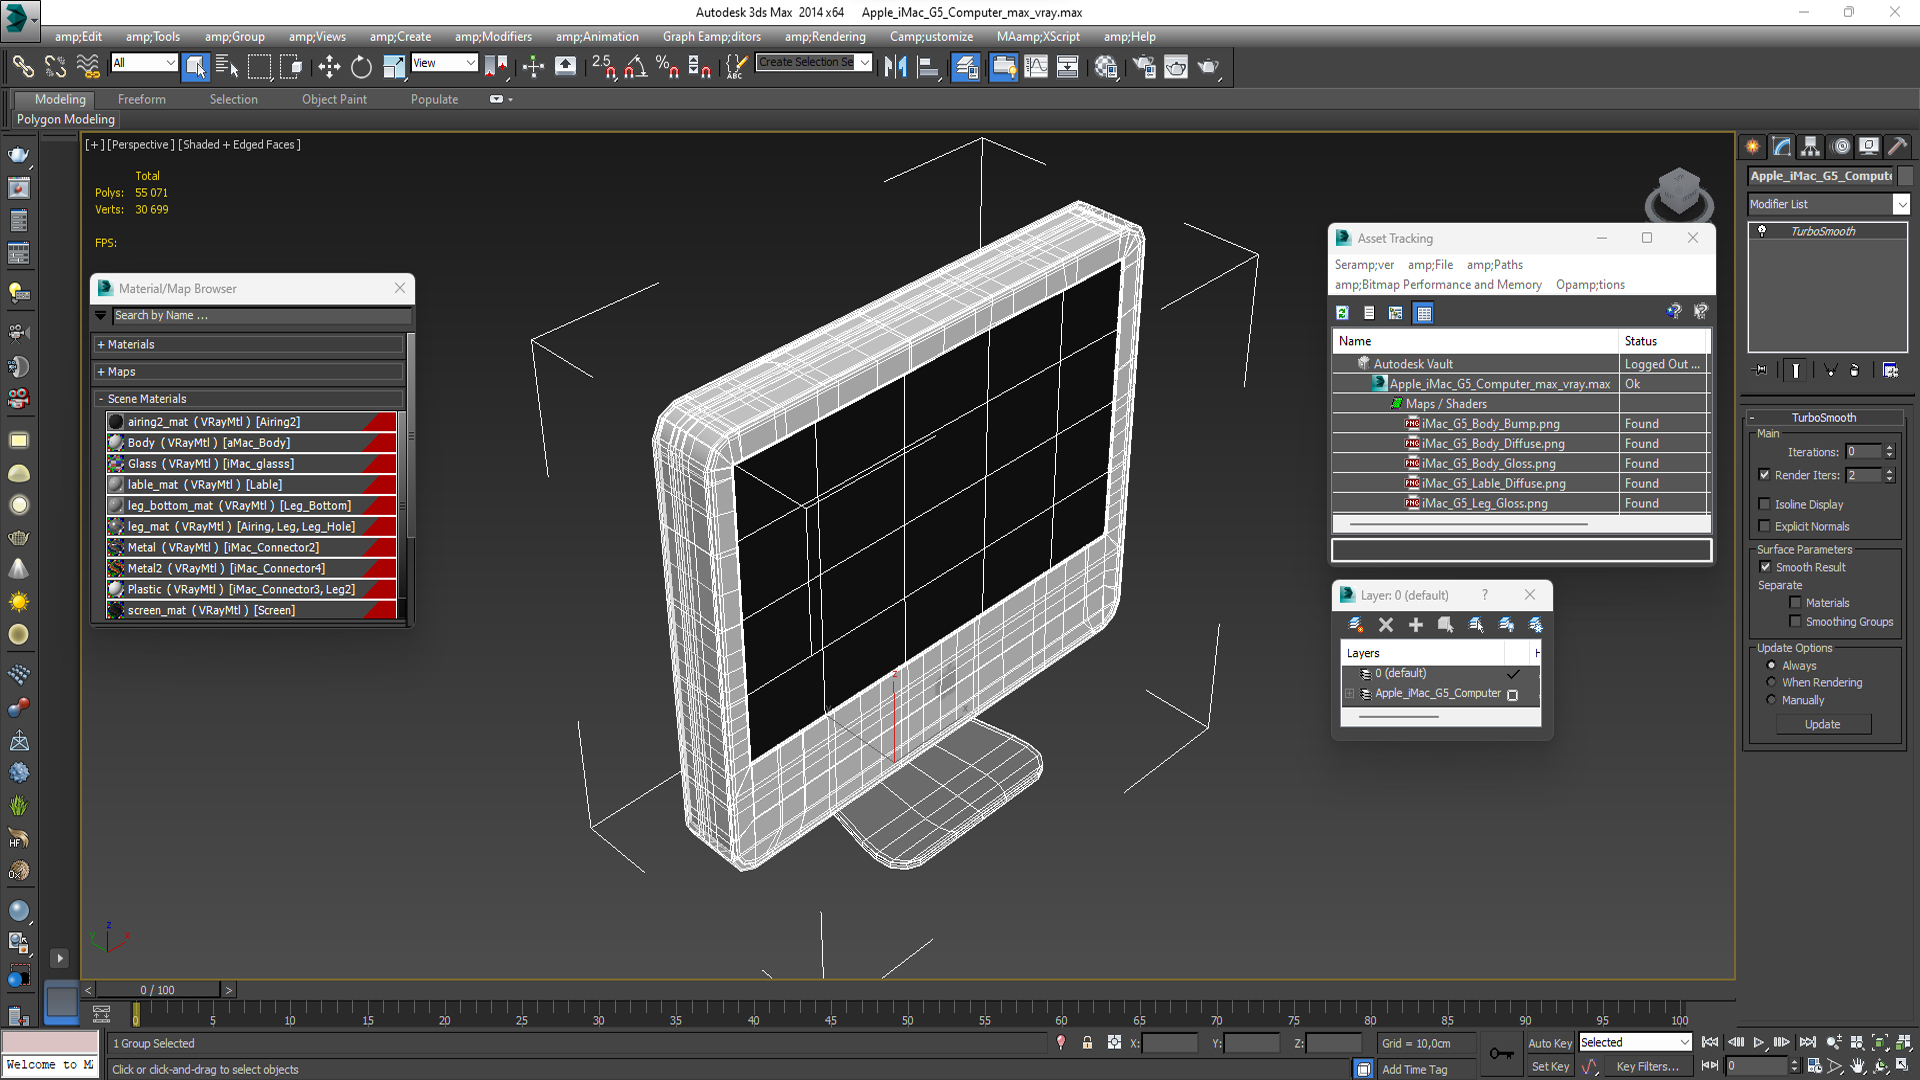1920x1080 pixels.
Task: Open Link tool in main toolbar
Action: pos(23,67)
